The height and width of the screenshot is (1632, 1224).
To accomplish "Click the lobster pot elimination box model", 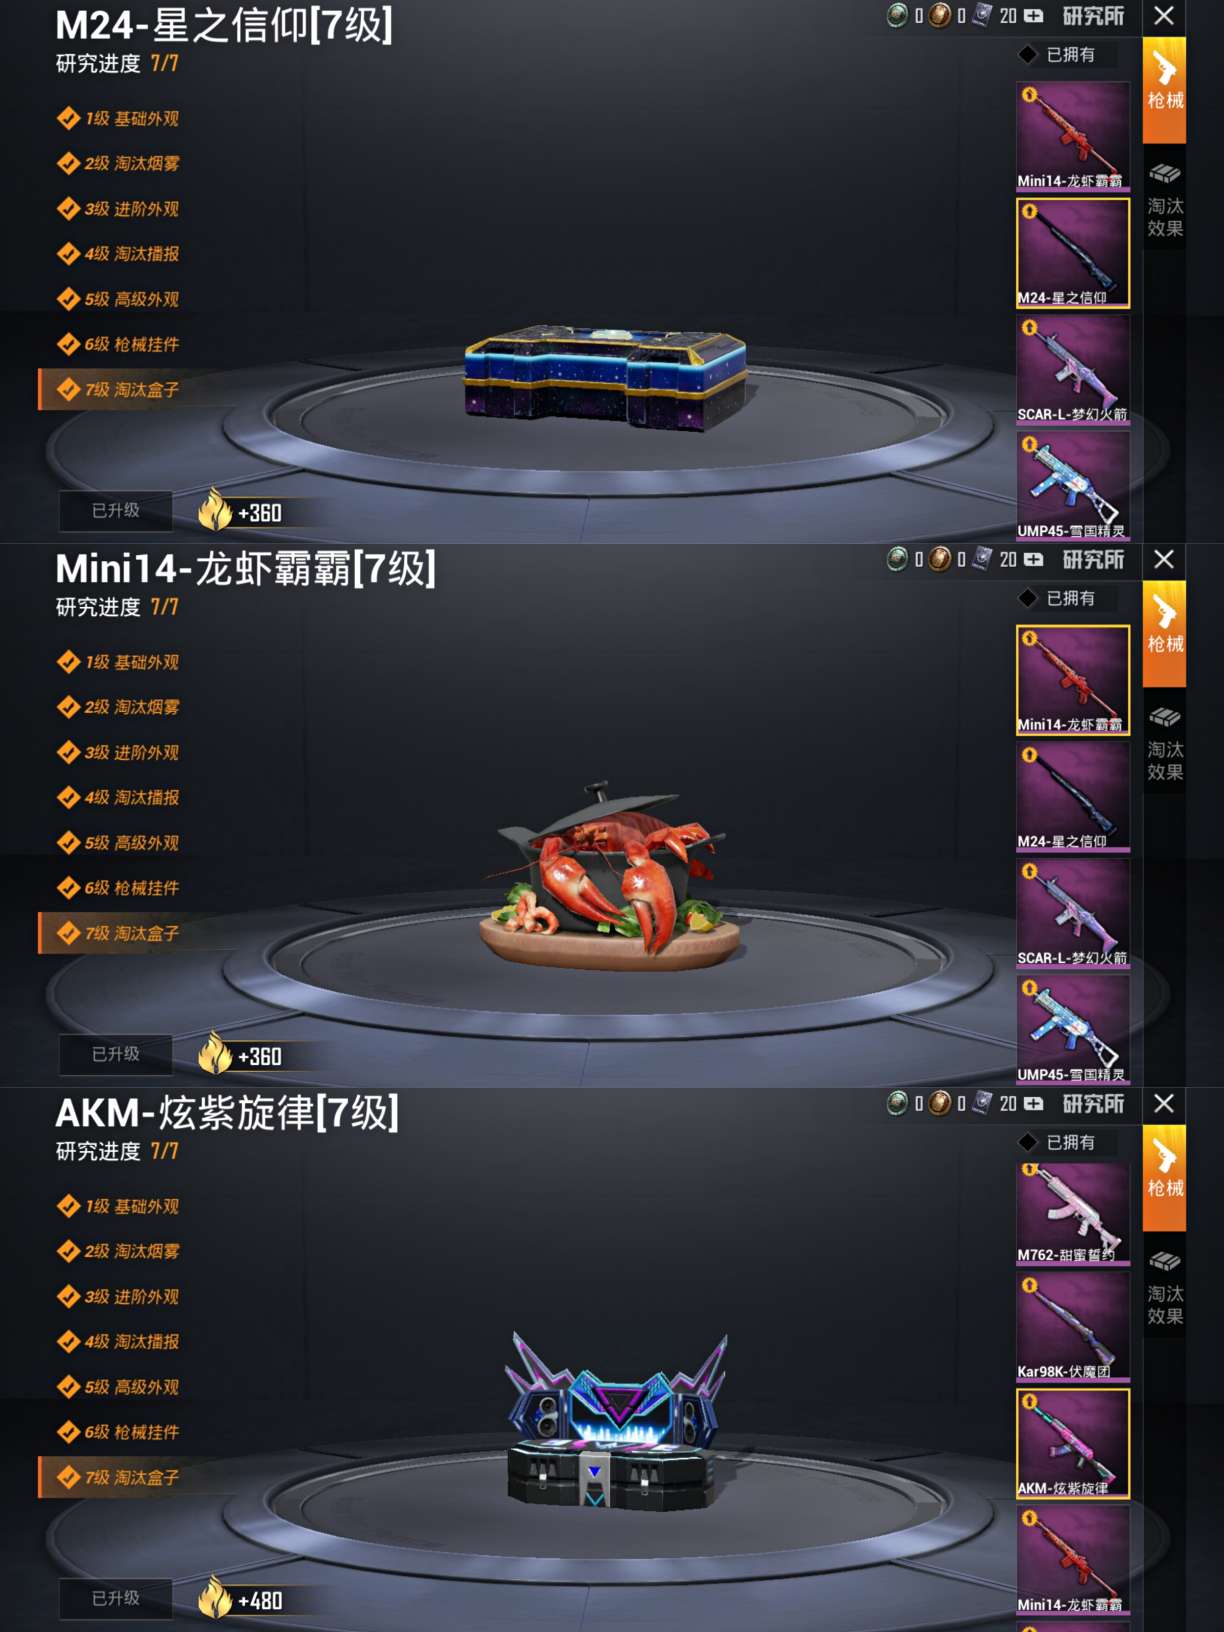I will click(610, 878).
